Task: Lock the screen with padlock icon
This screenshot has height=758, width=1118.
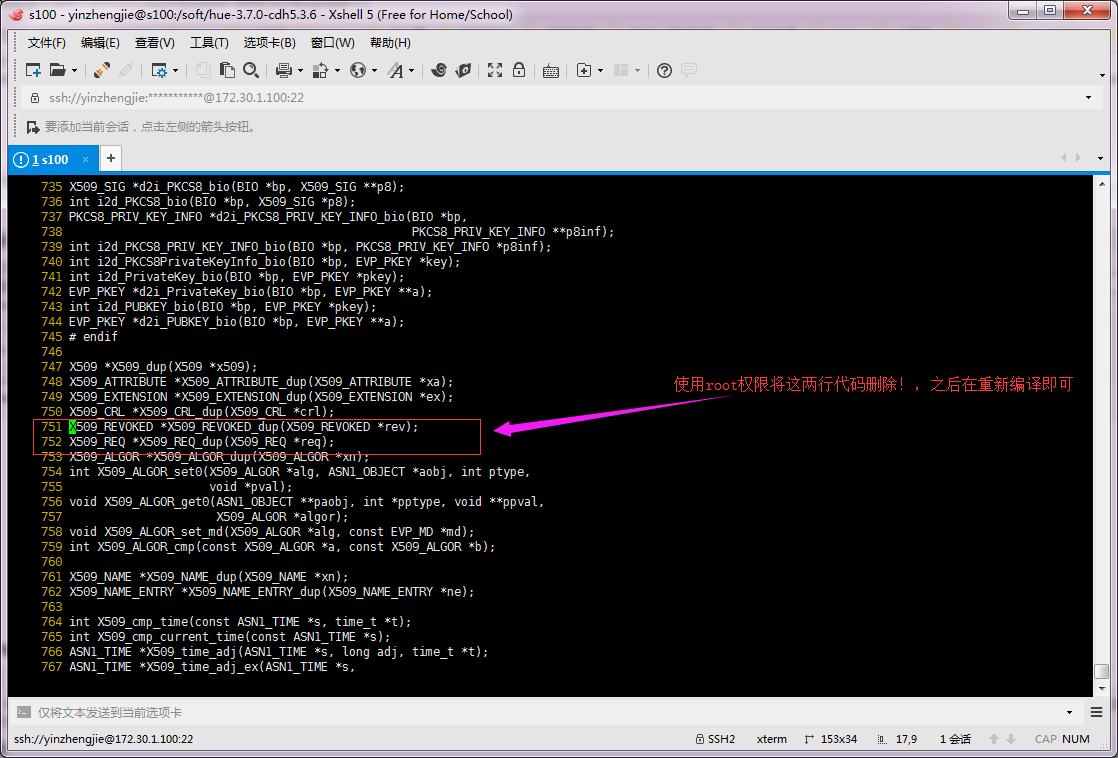Action: (x=519, y=70)
